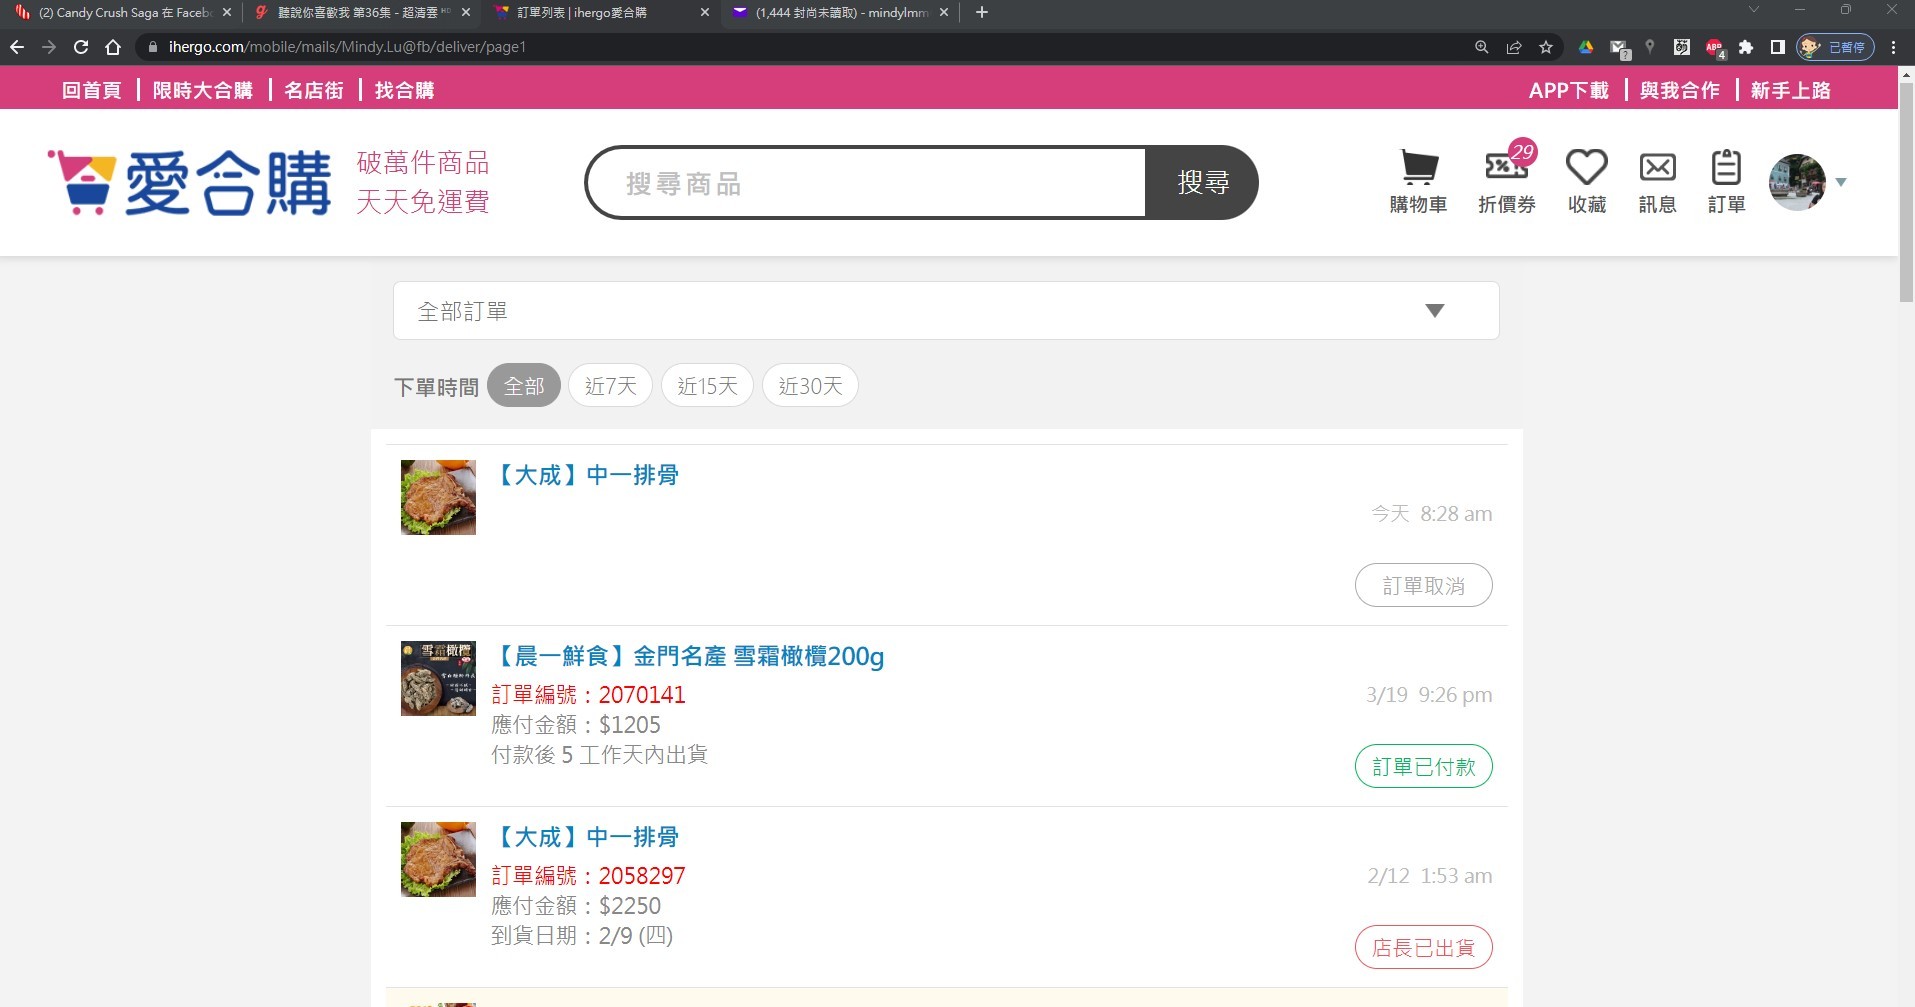This screenshot has width=1915, height=1007.
Task: Select the 全部 order time filter
Action: [x=524, y=386]
